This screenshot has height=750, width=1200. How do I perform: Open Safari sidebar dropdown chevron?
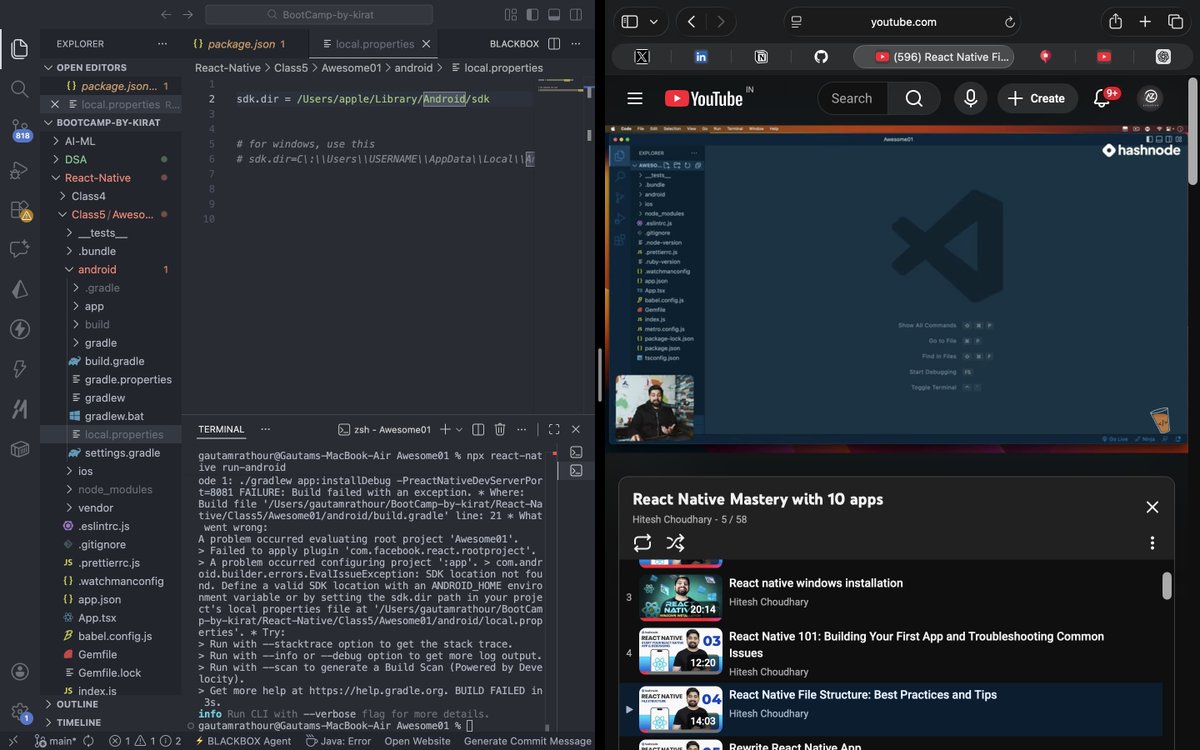[x=654, y=22]
